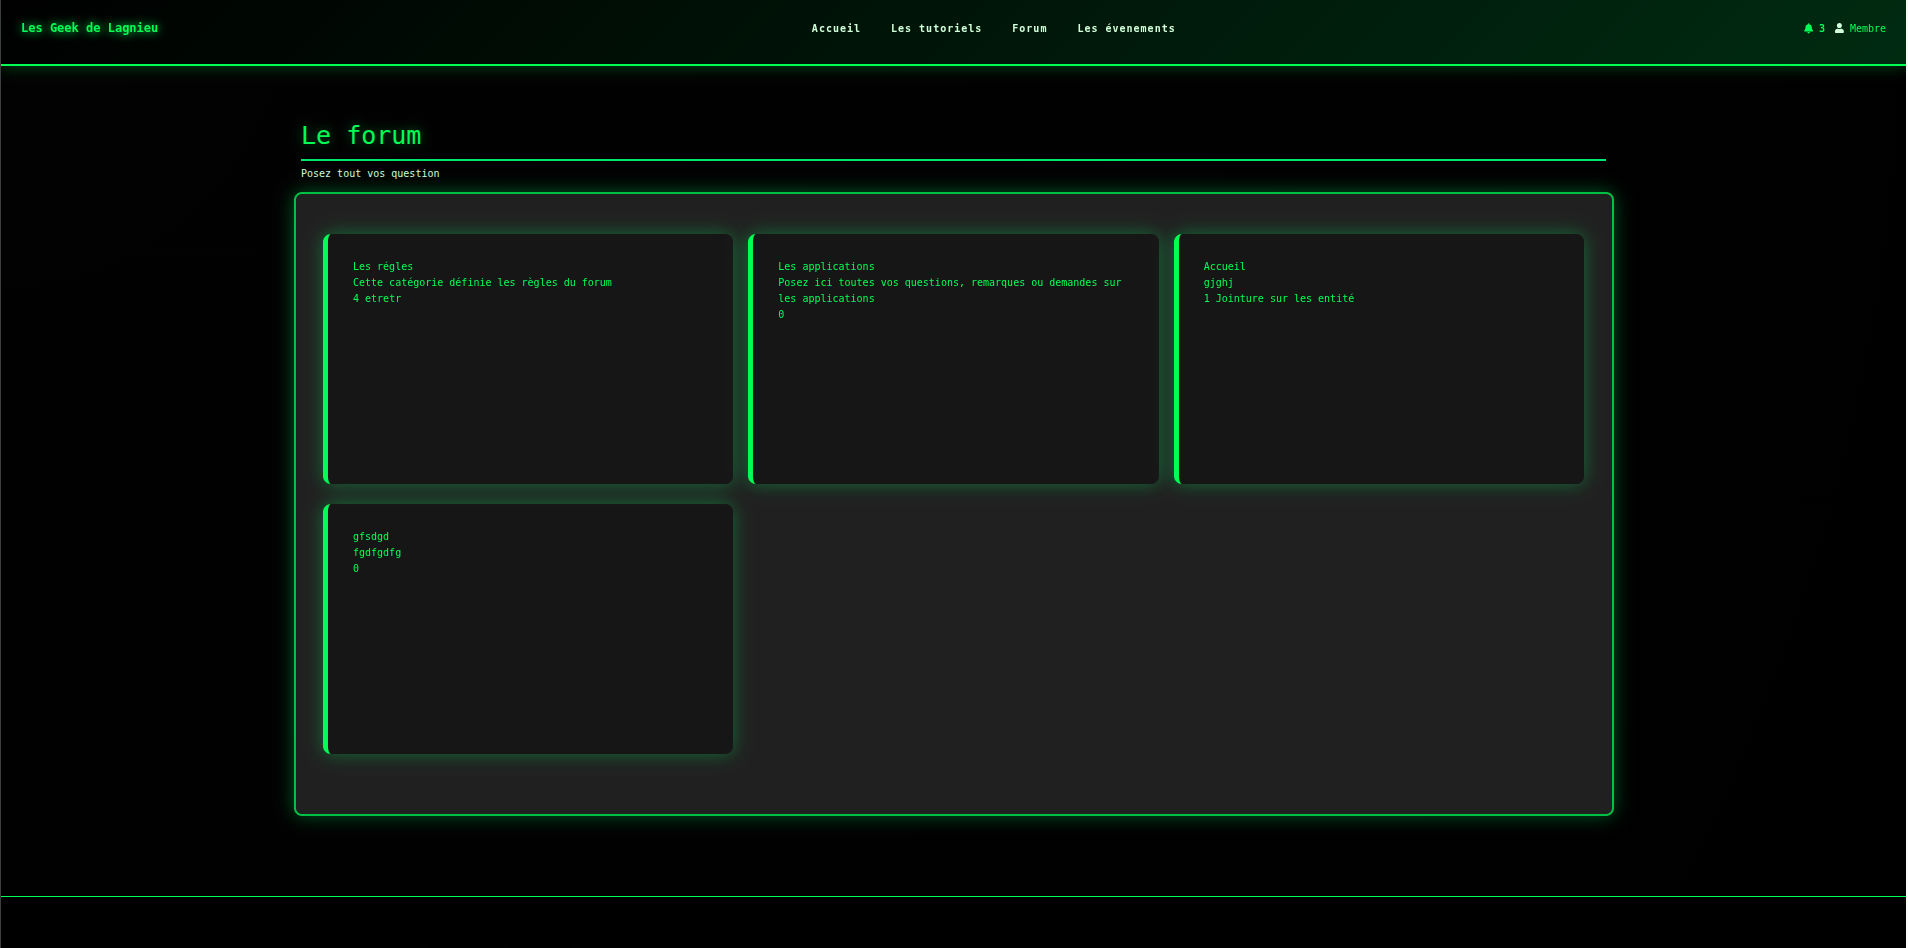Open Les tutoriels in the navigation bar
The image size is (1908, 948).
coord(935,29)
